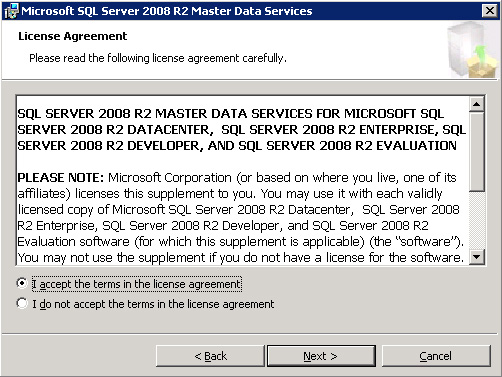Screen dimensions: 502x377
Task: Click the installer icon in the title bar
Action: [x=11, y=11]
